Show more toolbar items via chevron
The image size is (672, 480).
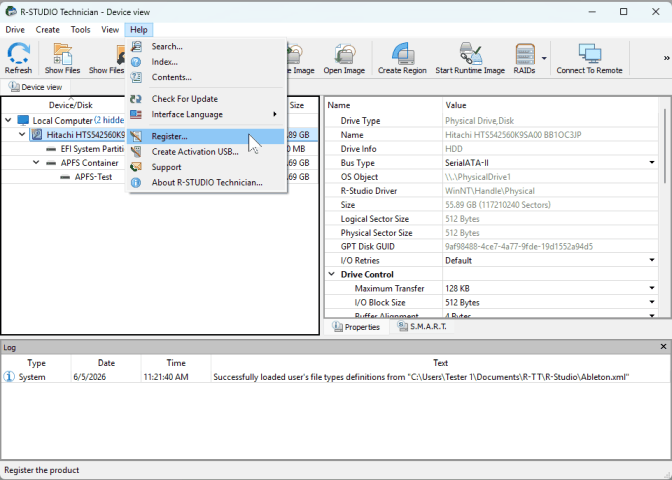(x=666, y=58)
